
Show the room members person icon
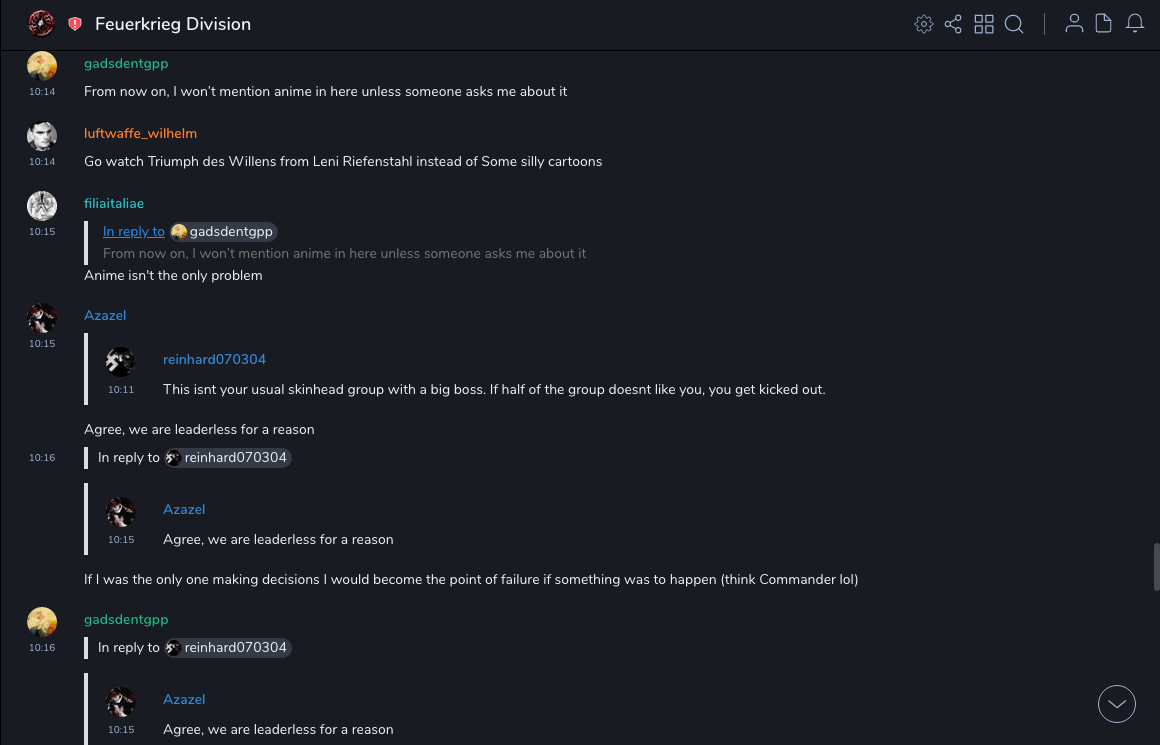coord(1074,24)
